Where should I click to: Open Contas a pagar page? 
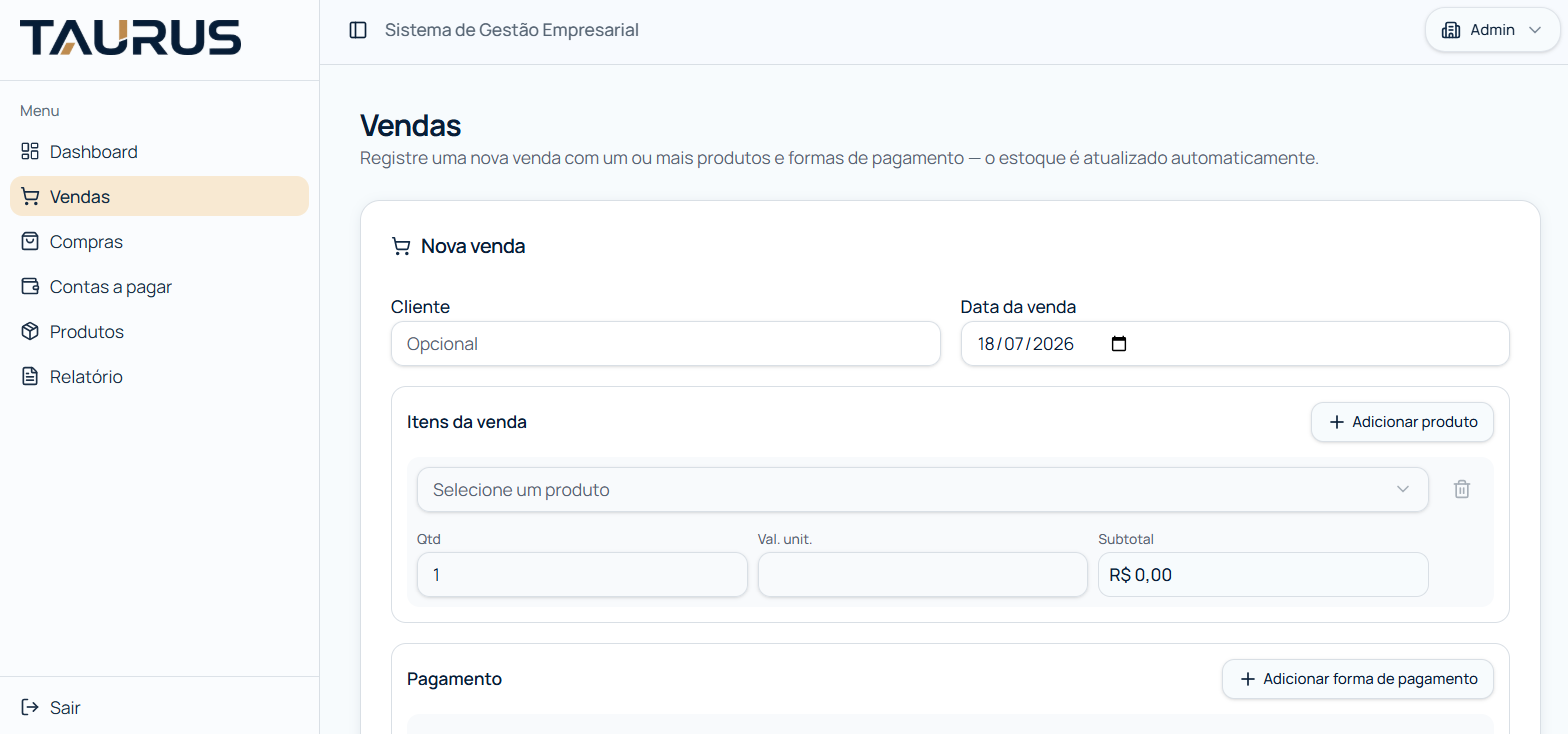(159, 287)
